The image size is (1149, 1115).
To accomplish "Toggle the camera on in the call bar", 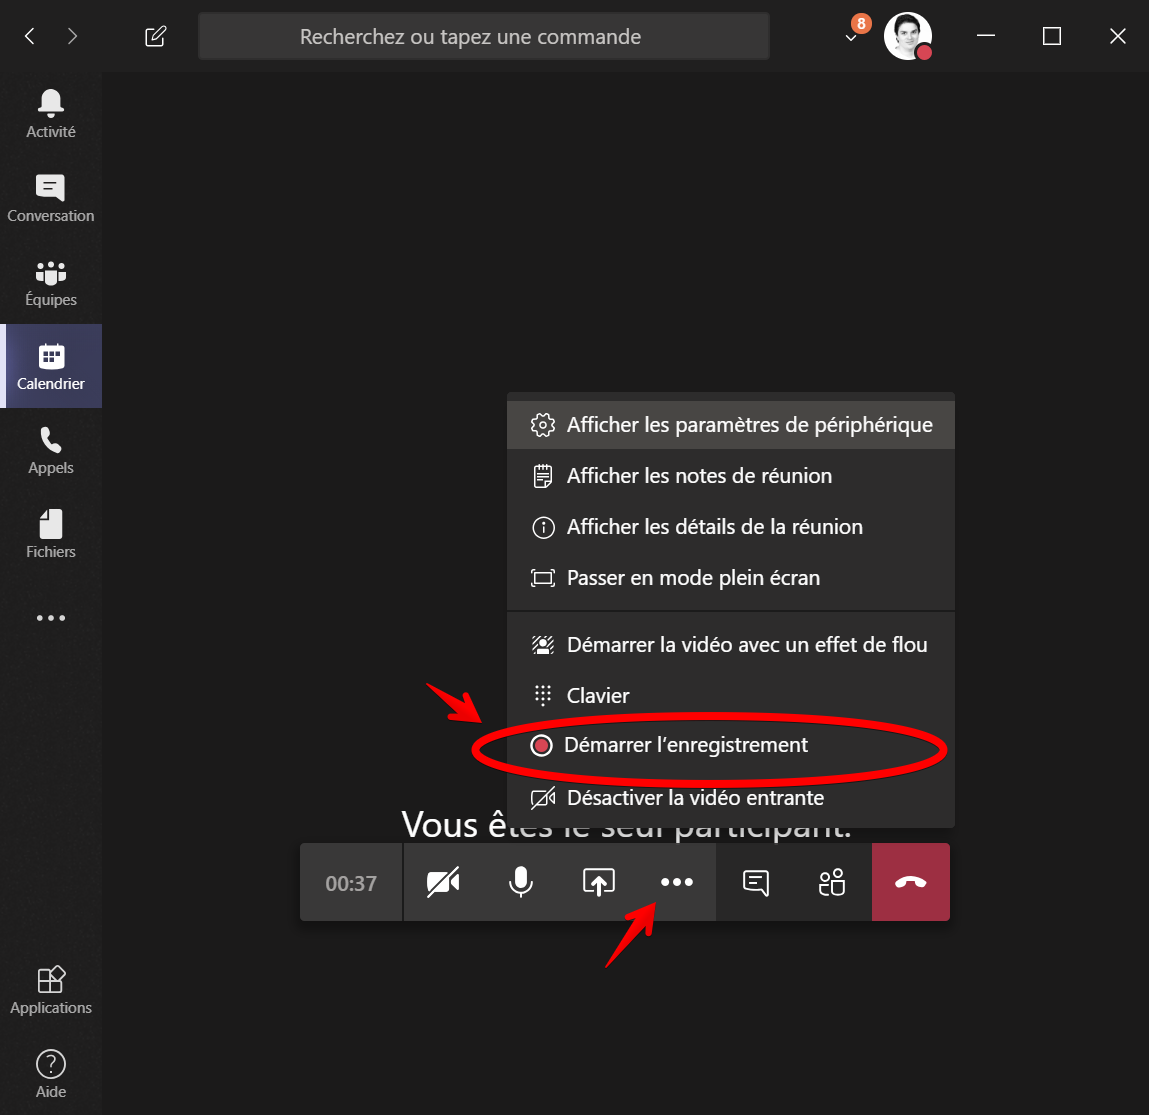I will coord(442,882).
